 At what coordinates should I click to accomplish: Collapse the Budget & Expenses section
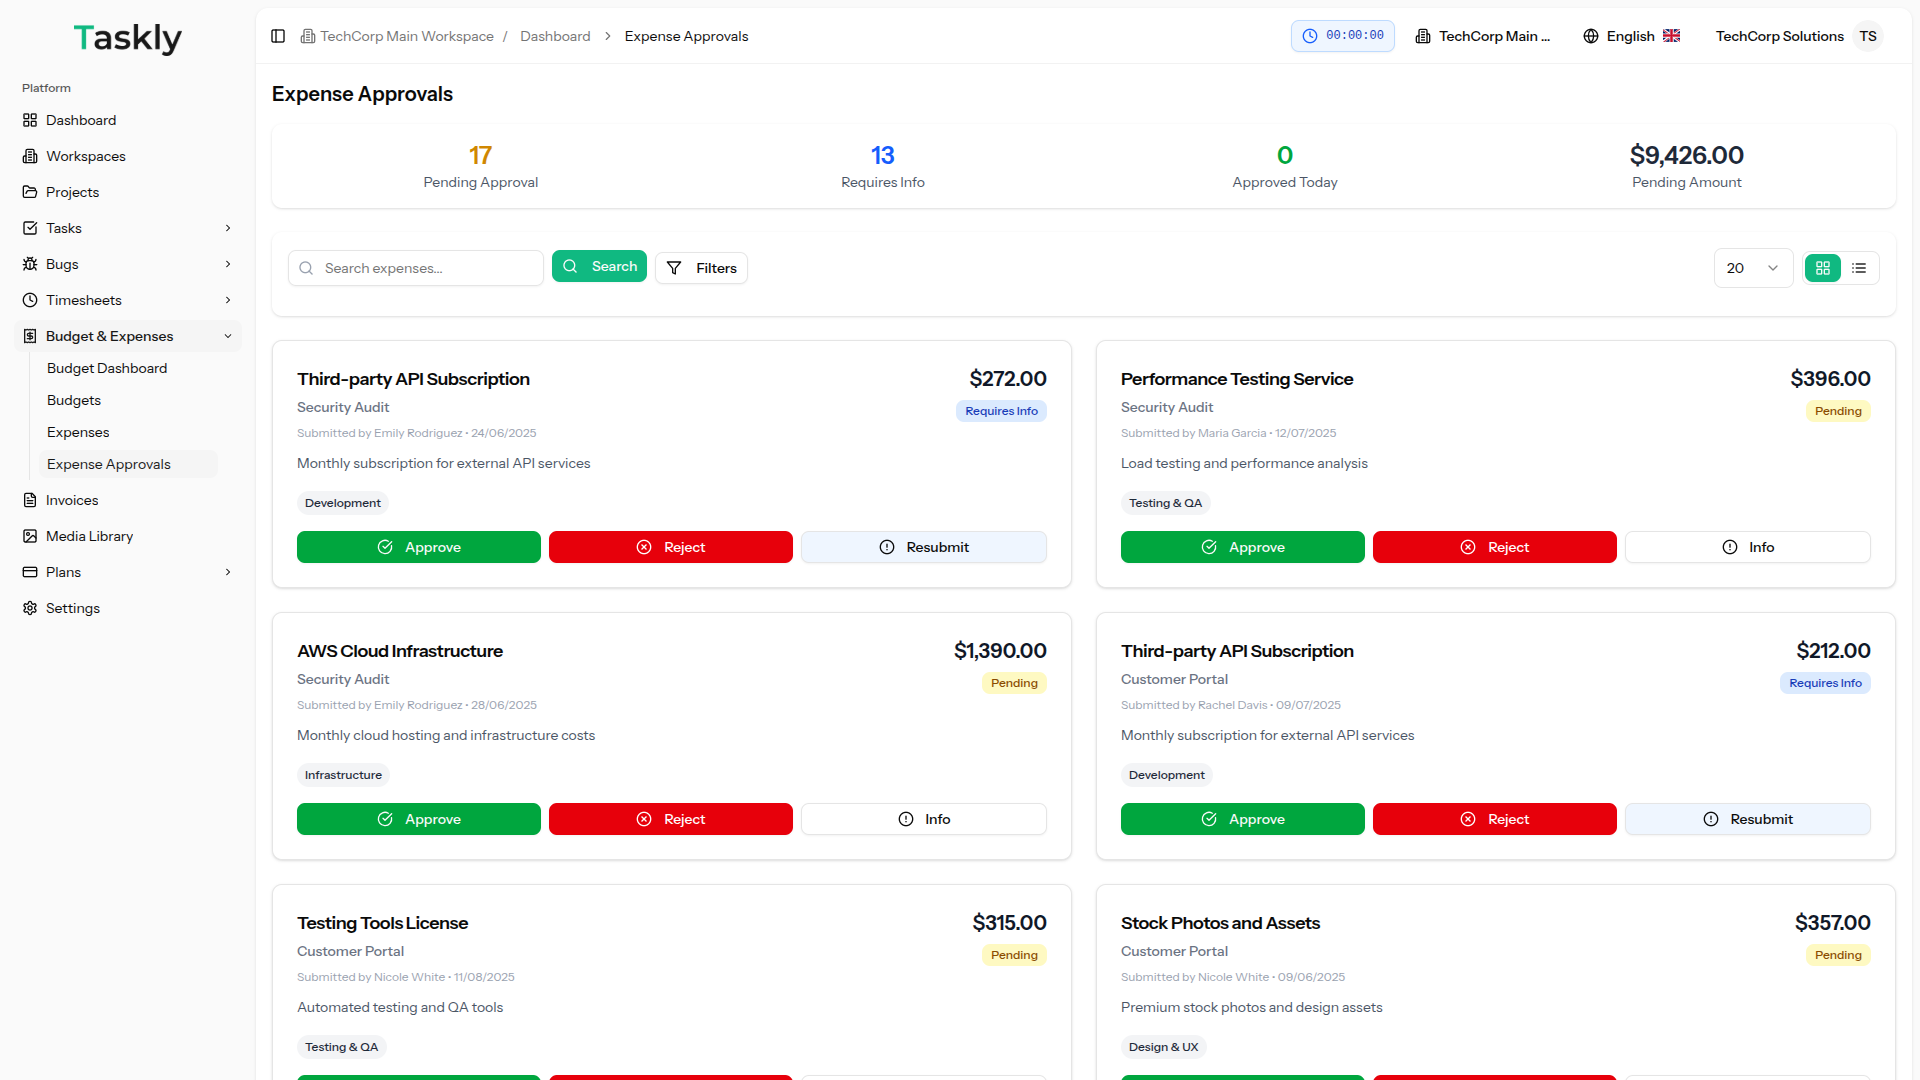pos(228,336)
